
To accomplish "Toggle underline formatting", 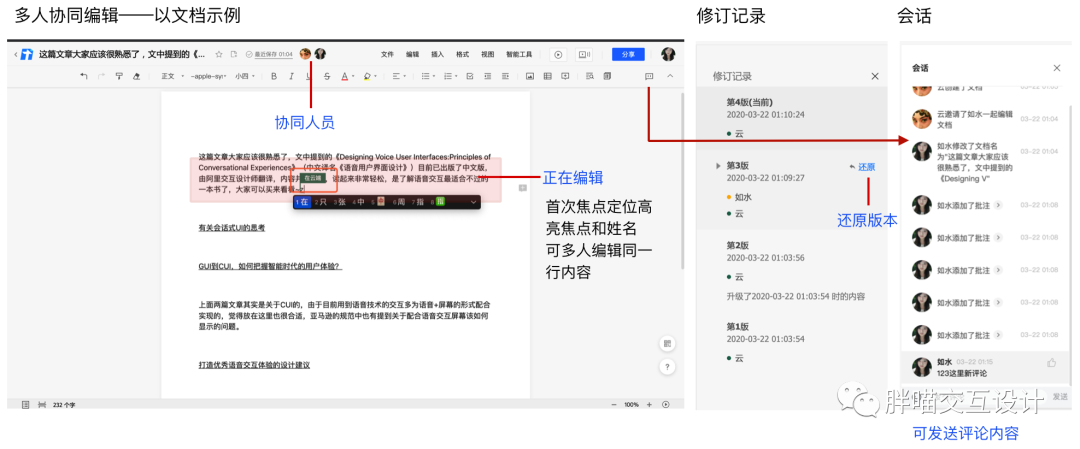I will pyautogui.click(x=309, y=76).
